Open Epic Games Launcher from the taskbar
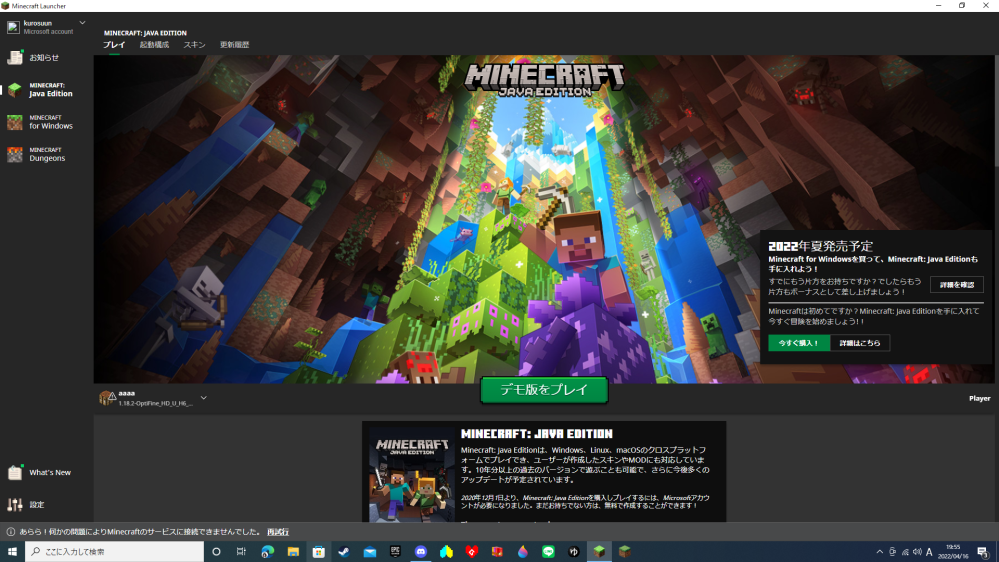This screenshot has width=999, height=562. [395, 551]
